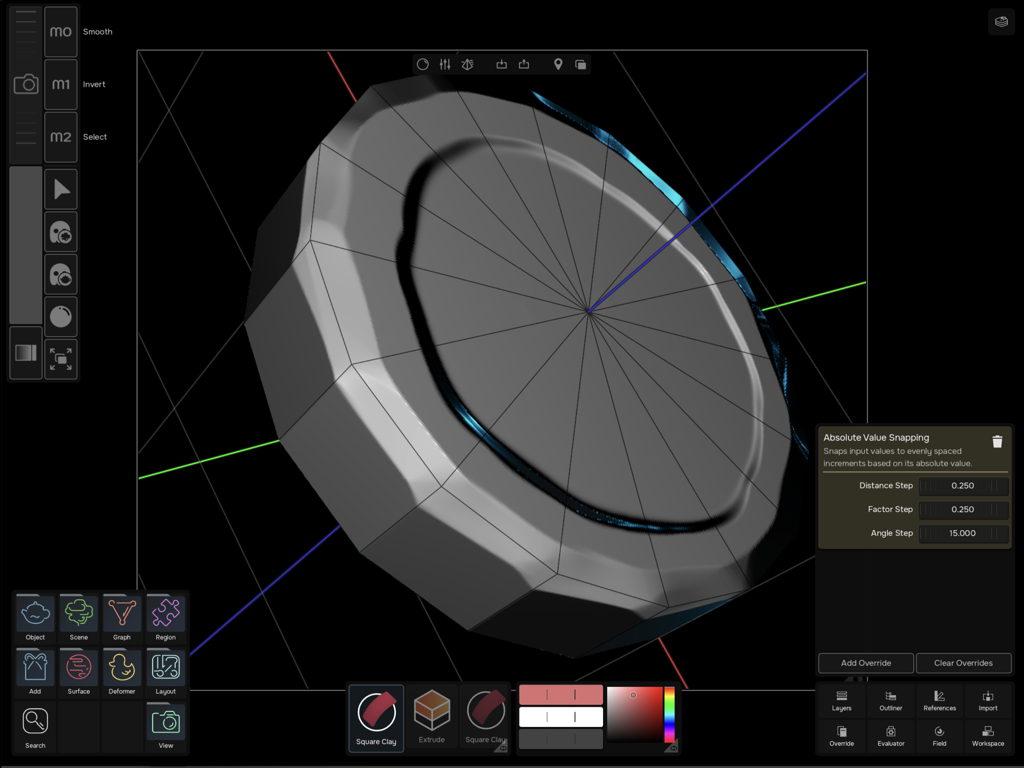Click the Add Override button
Viewport: 1024px width, 768px height.
(x=865, y=663)
